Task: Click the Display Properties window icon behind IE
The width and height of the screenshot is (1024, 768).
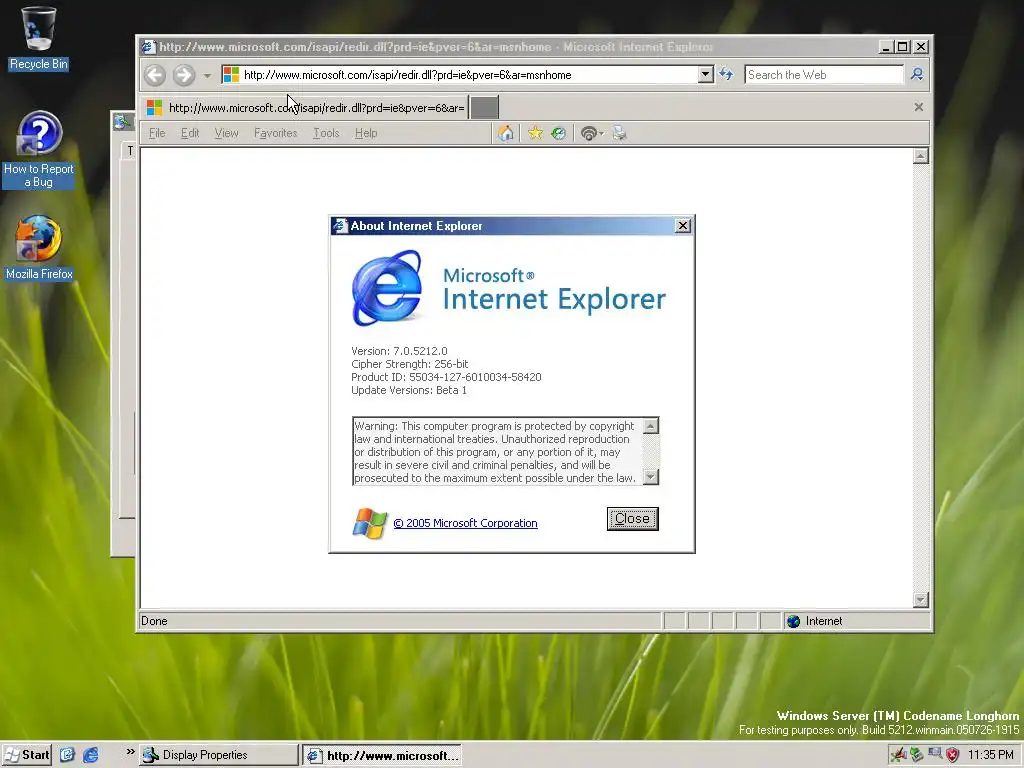Action: pos(121,121)
